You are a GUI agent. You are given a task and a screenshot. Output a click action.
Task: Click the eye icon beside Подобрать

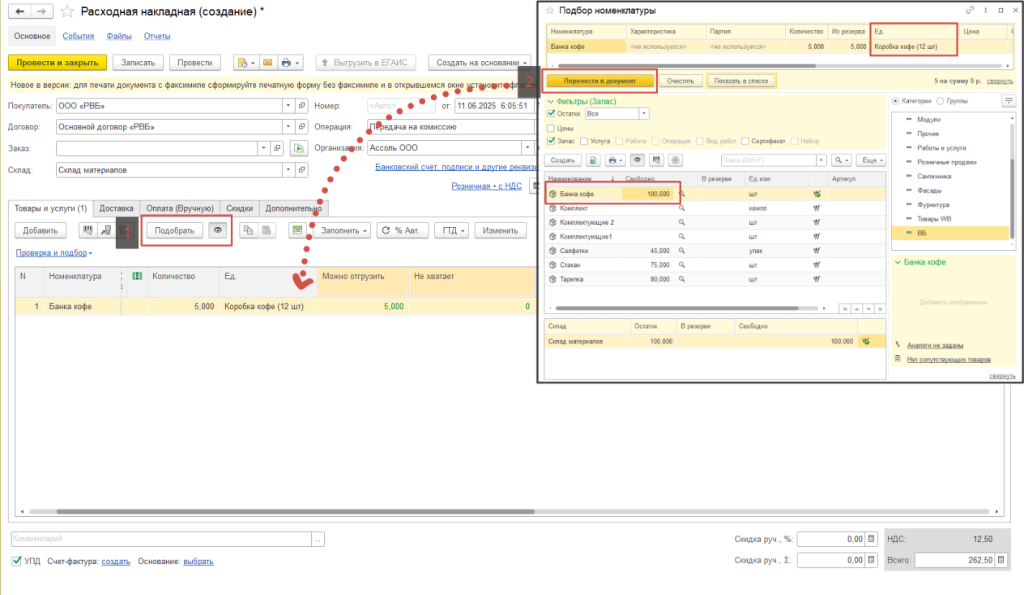pyautogui.click(x=217, y=230)
